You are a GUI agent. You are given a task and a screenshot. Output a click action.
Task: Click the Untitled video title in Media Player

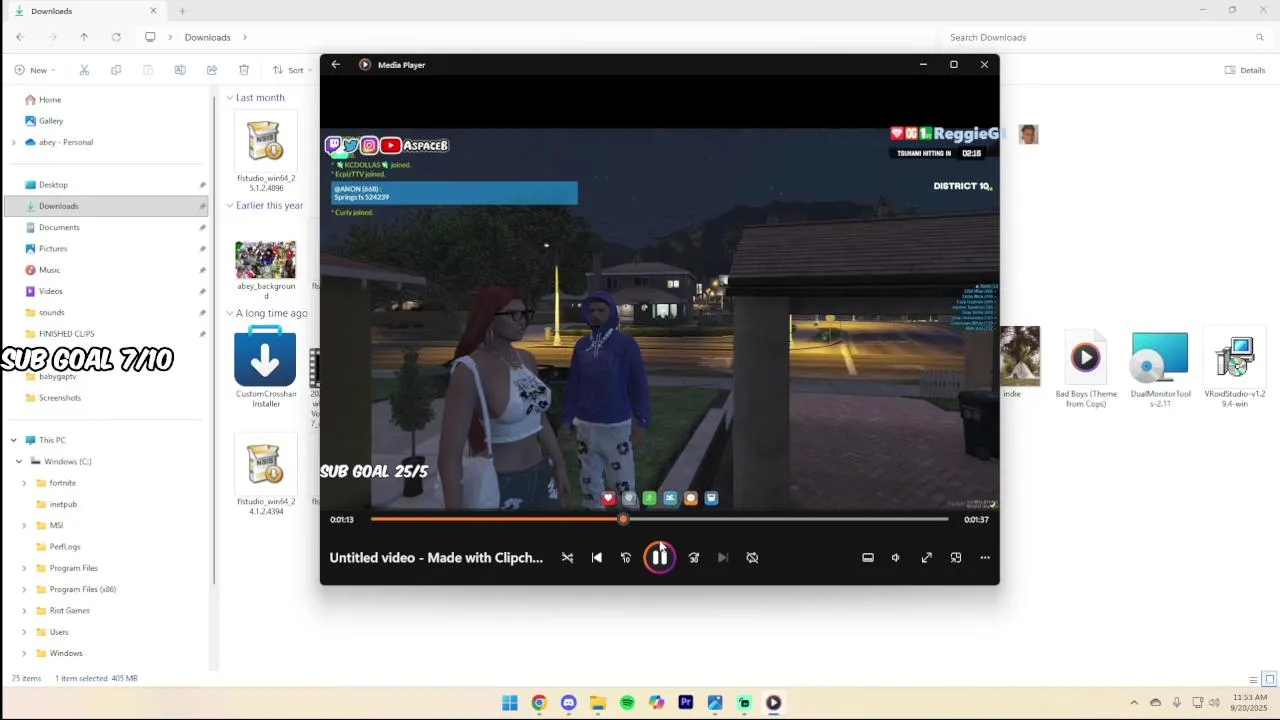coord(436,558)
